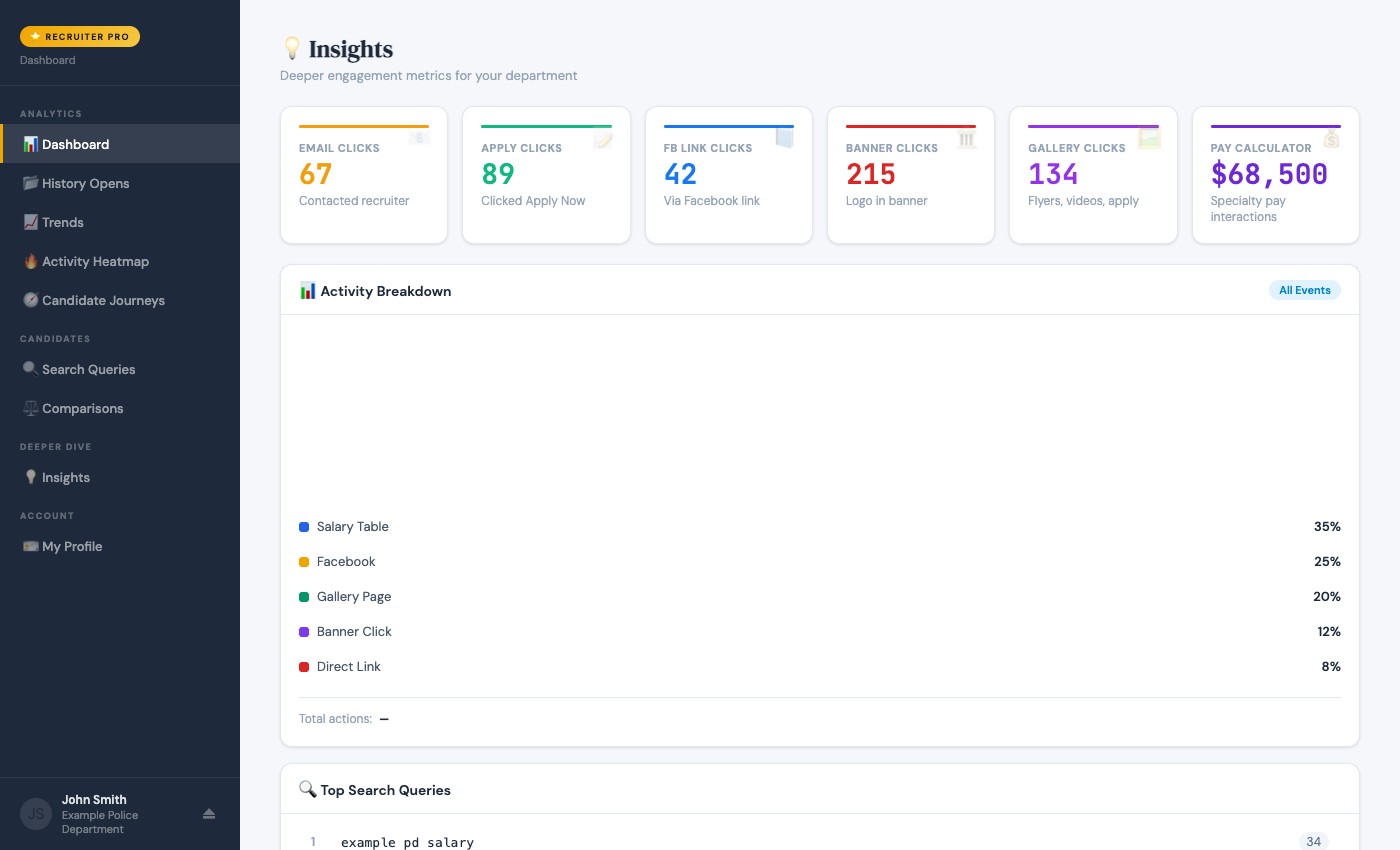Click the Recruiter Pro badge
The image size is (1400, 850).
click(x=80, y=36)
